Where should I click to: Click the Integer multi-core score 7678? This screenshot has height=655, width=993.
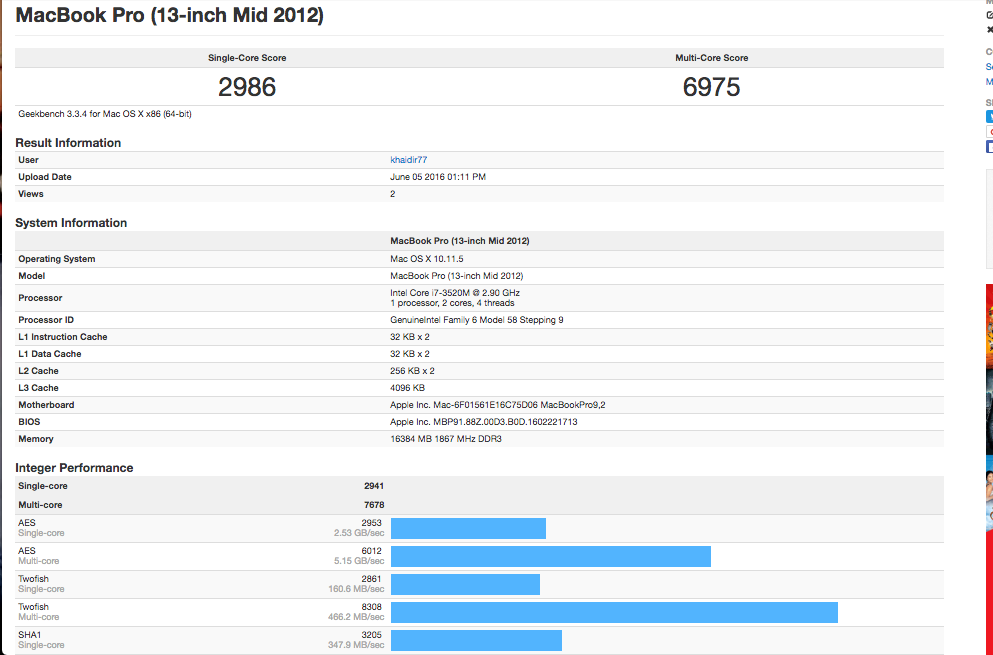coord(374,505)
